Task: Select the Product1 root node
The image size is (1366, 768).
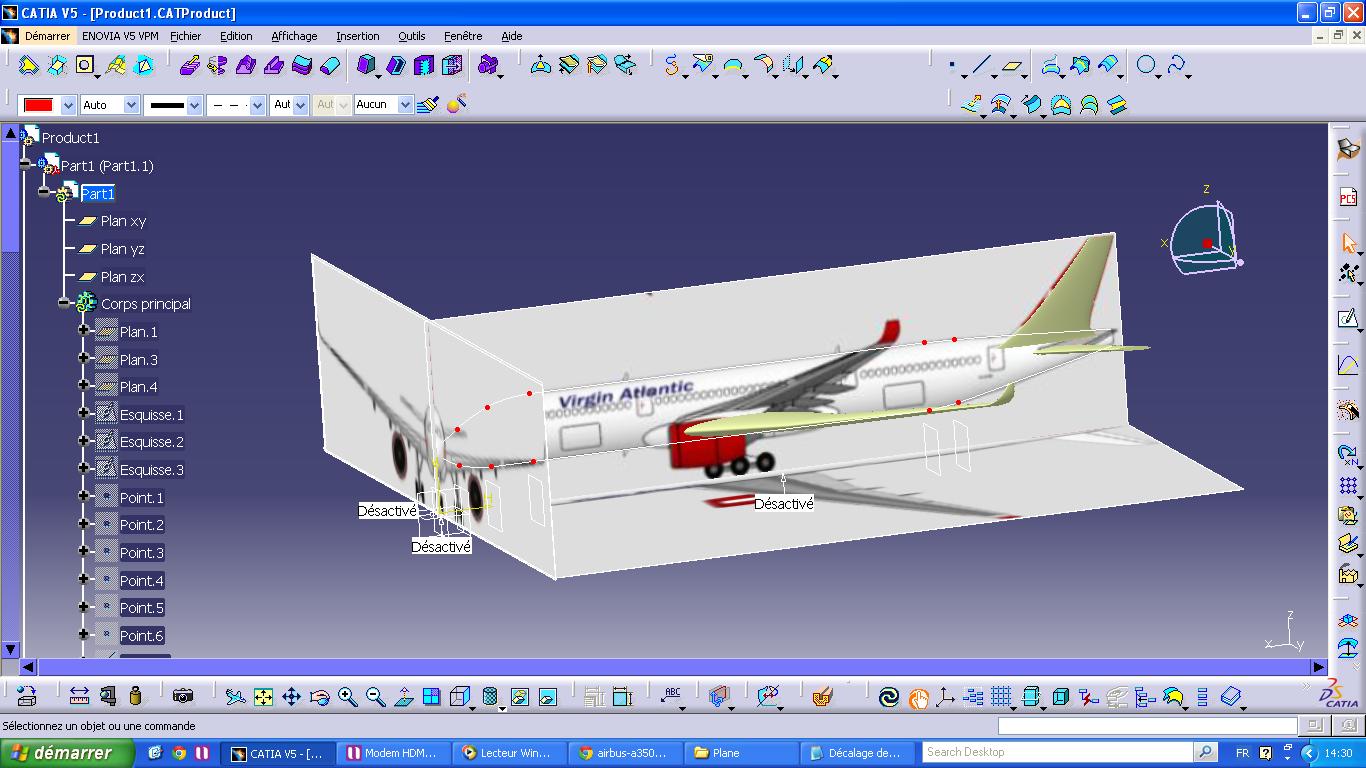Action: tap(70, 138)
